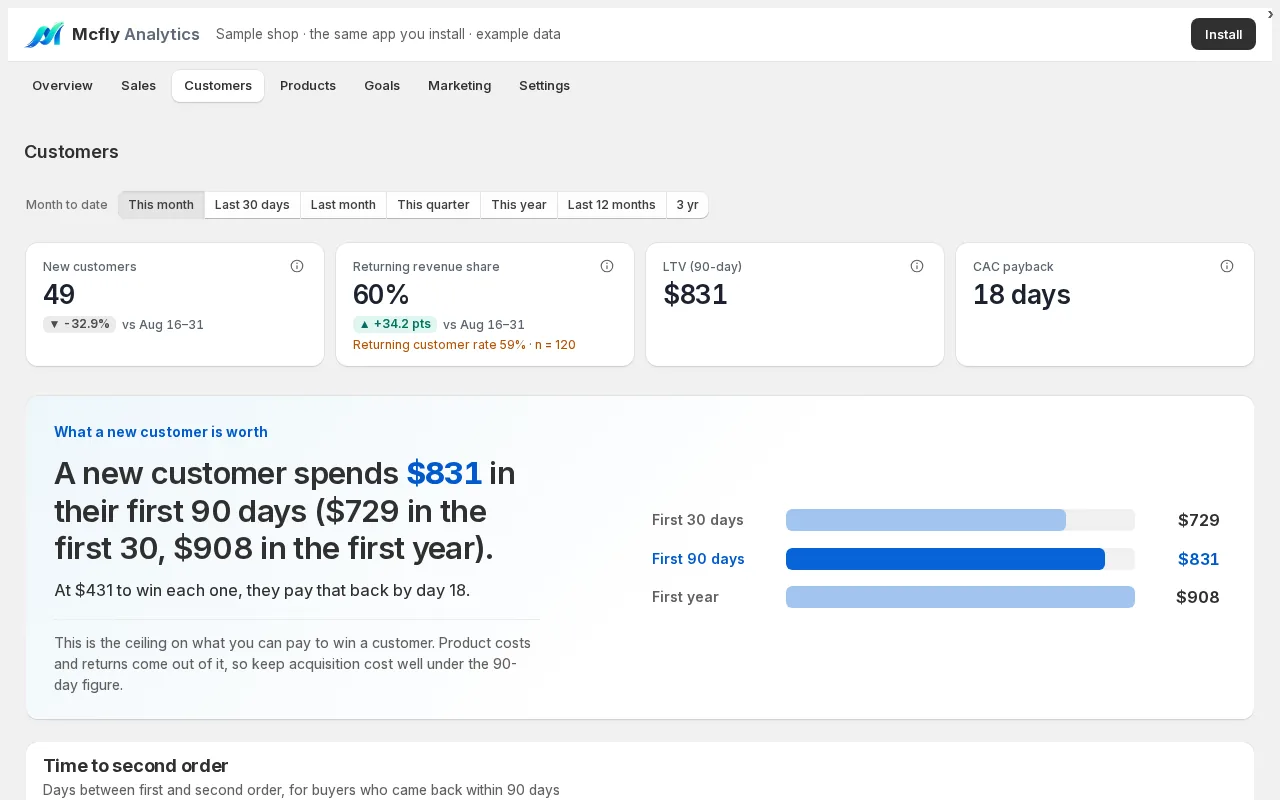Select the This month date range
Screen dimensions: 1280x800
click(161, 205)
